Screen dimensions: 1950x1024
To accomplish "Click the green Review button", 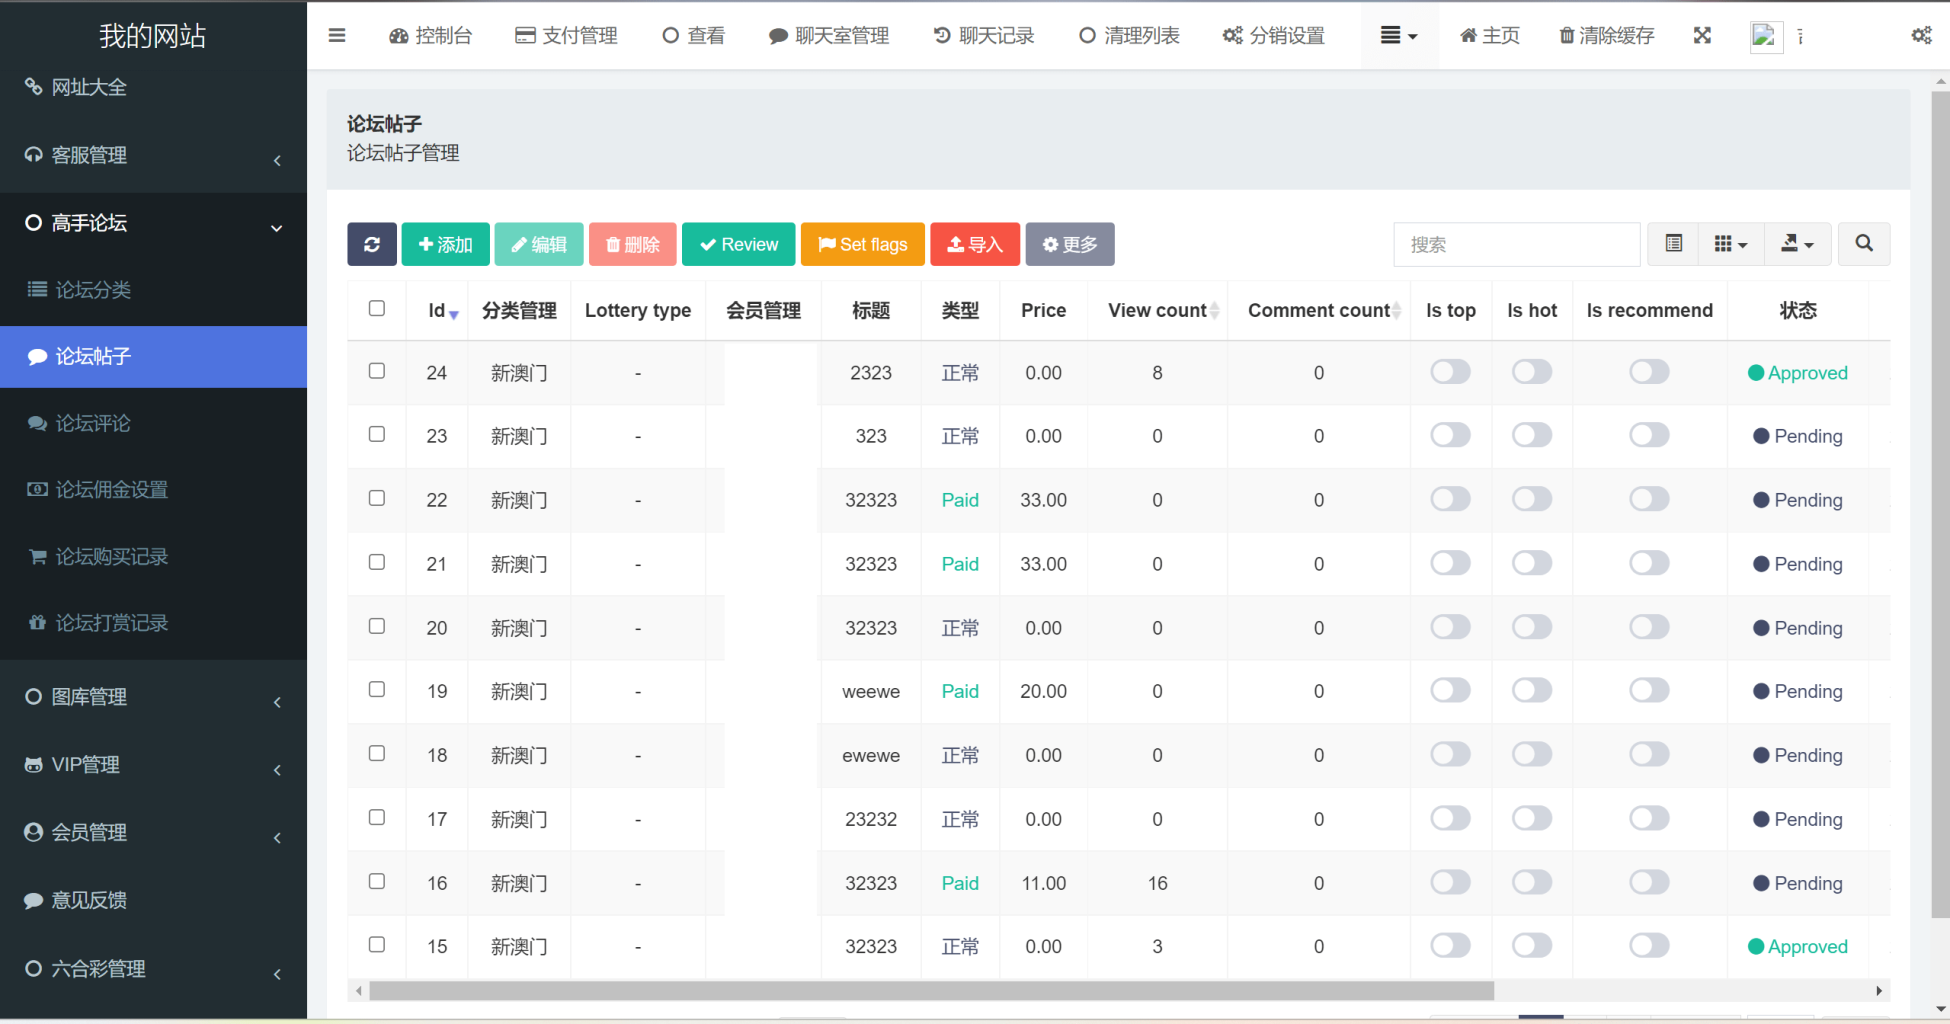I will (738, 244).
